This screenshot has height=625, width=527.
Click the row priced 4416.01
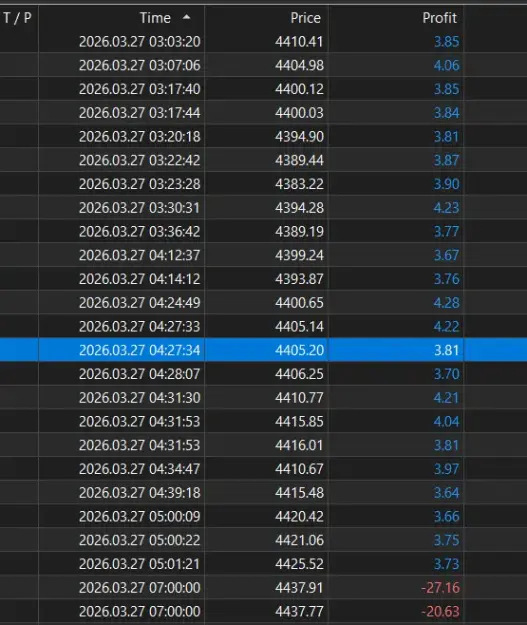(264, 445)
